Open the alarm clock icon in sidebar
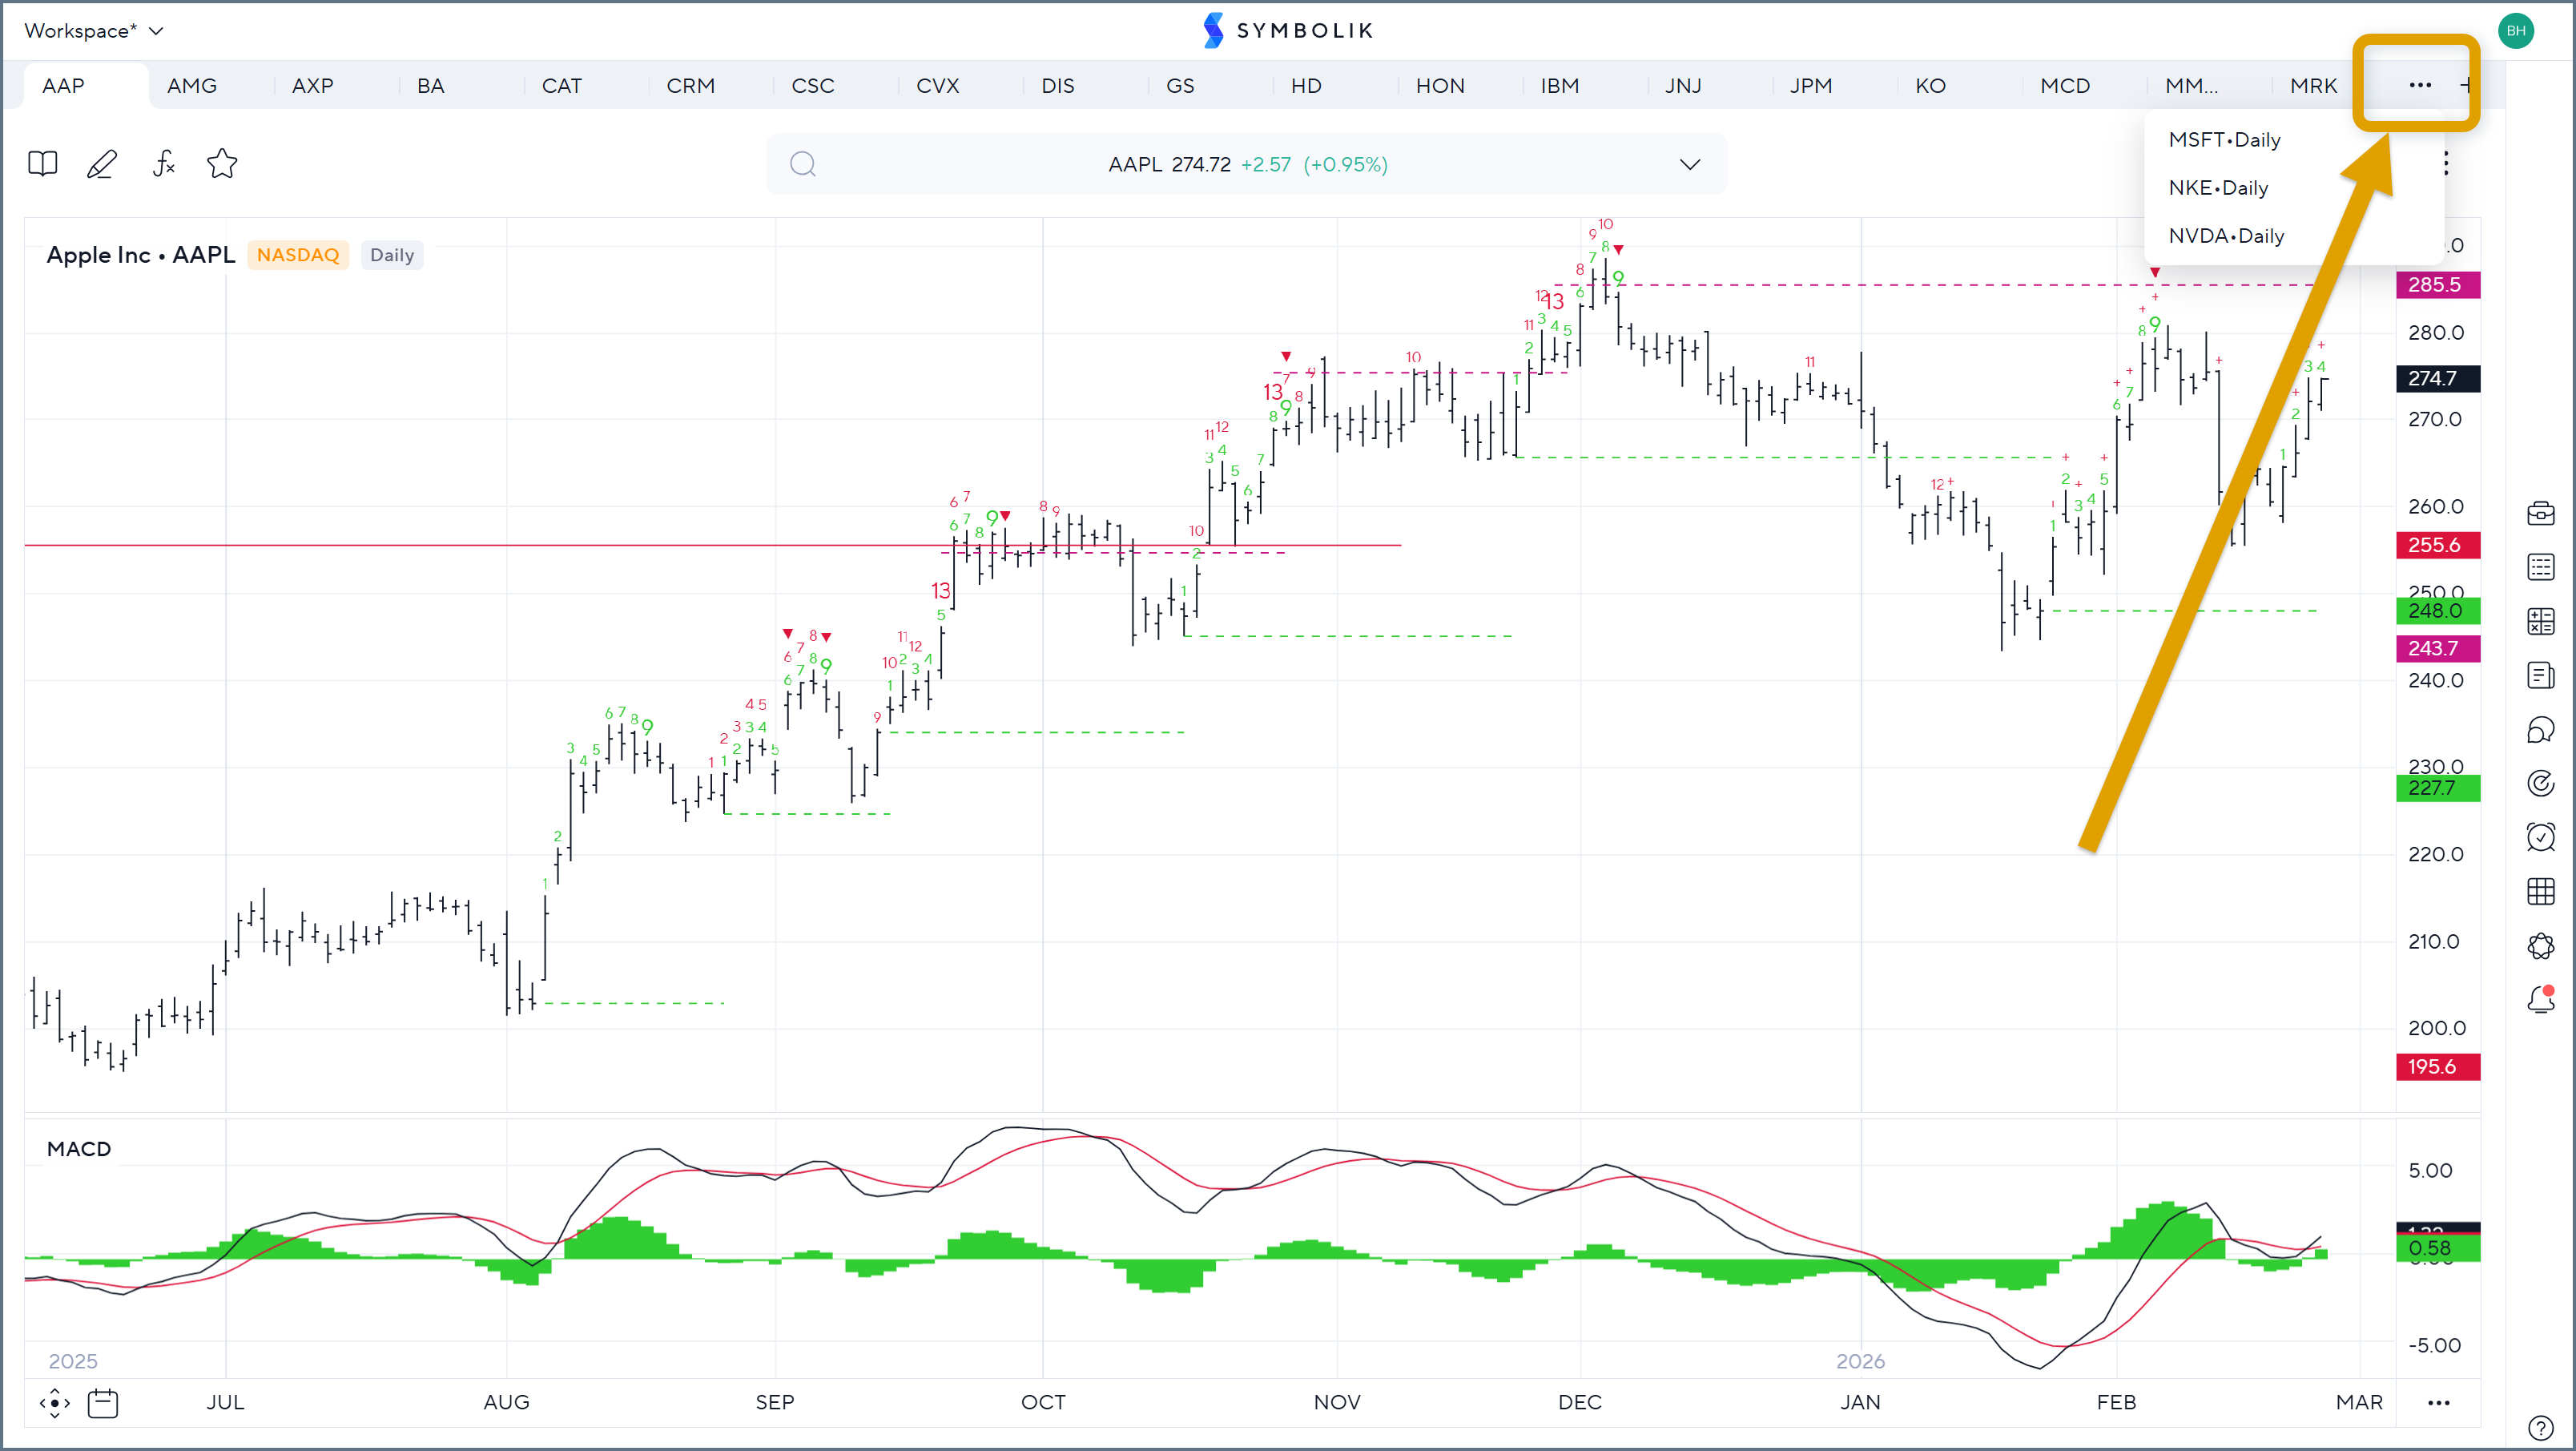The height and width of the screenshot is (1451, 2576). click(2541, 836)
